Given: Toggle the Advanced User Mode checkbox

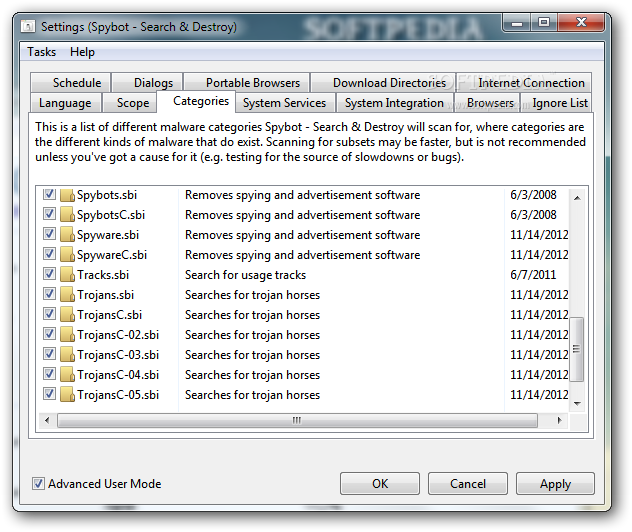Looking at the screenshot, I should (x=38, y=484).
